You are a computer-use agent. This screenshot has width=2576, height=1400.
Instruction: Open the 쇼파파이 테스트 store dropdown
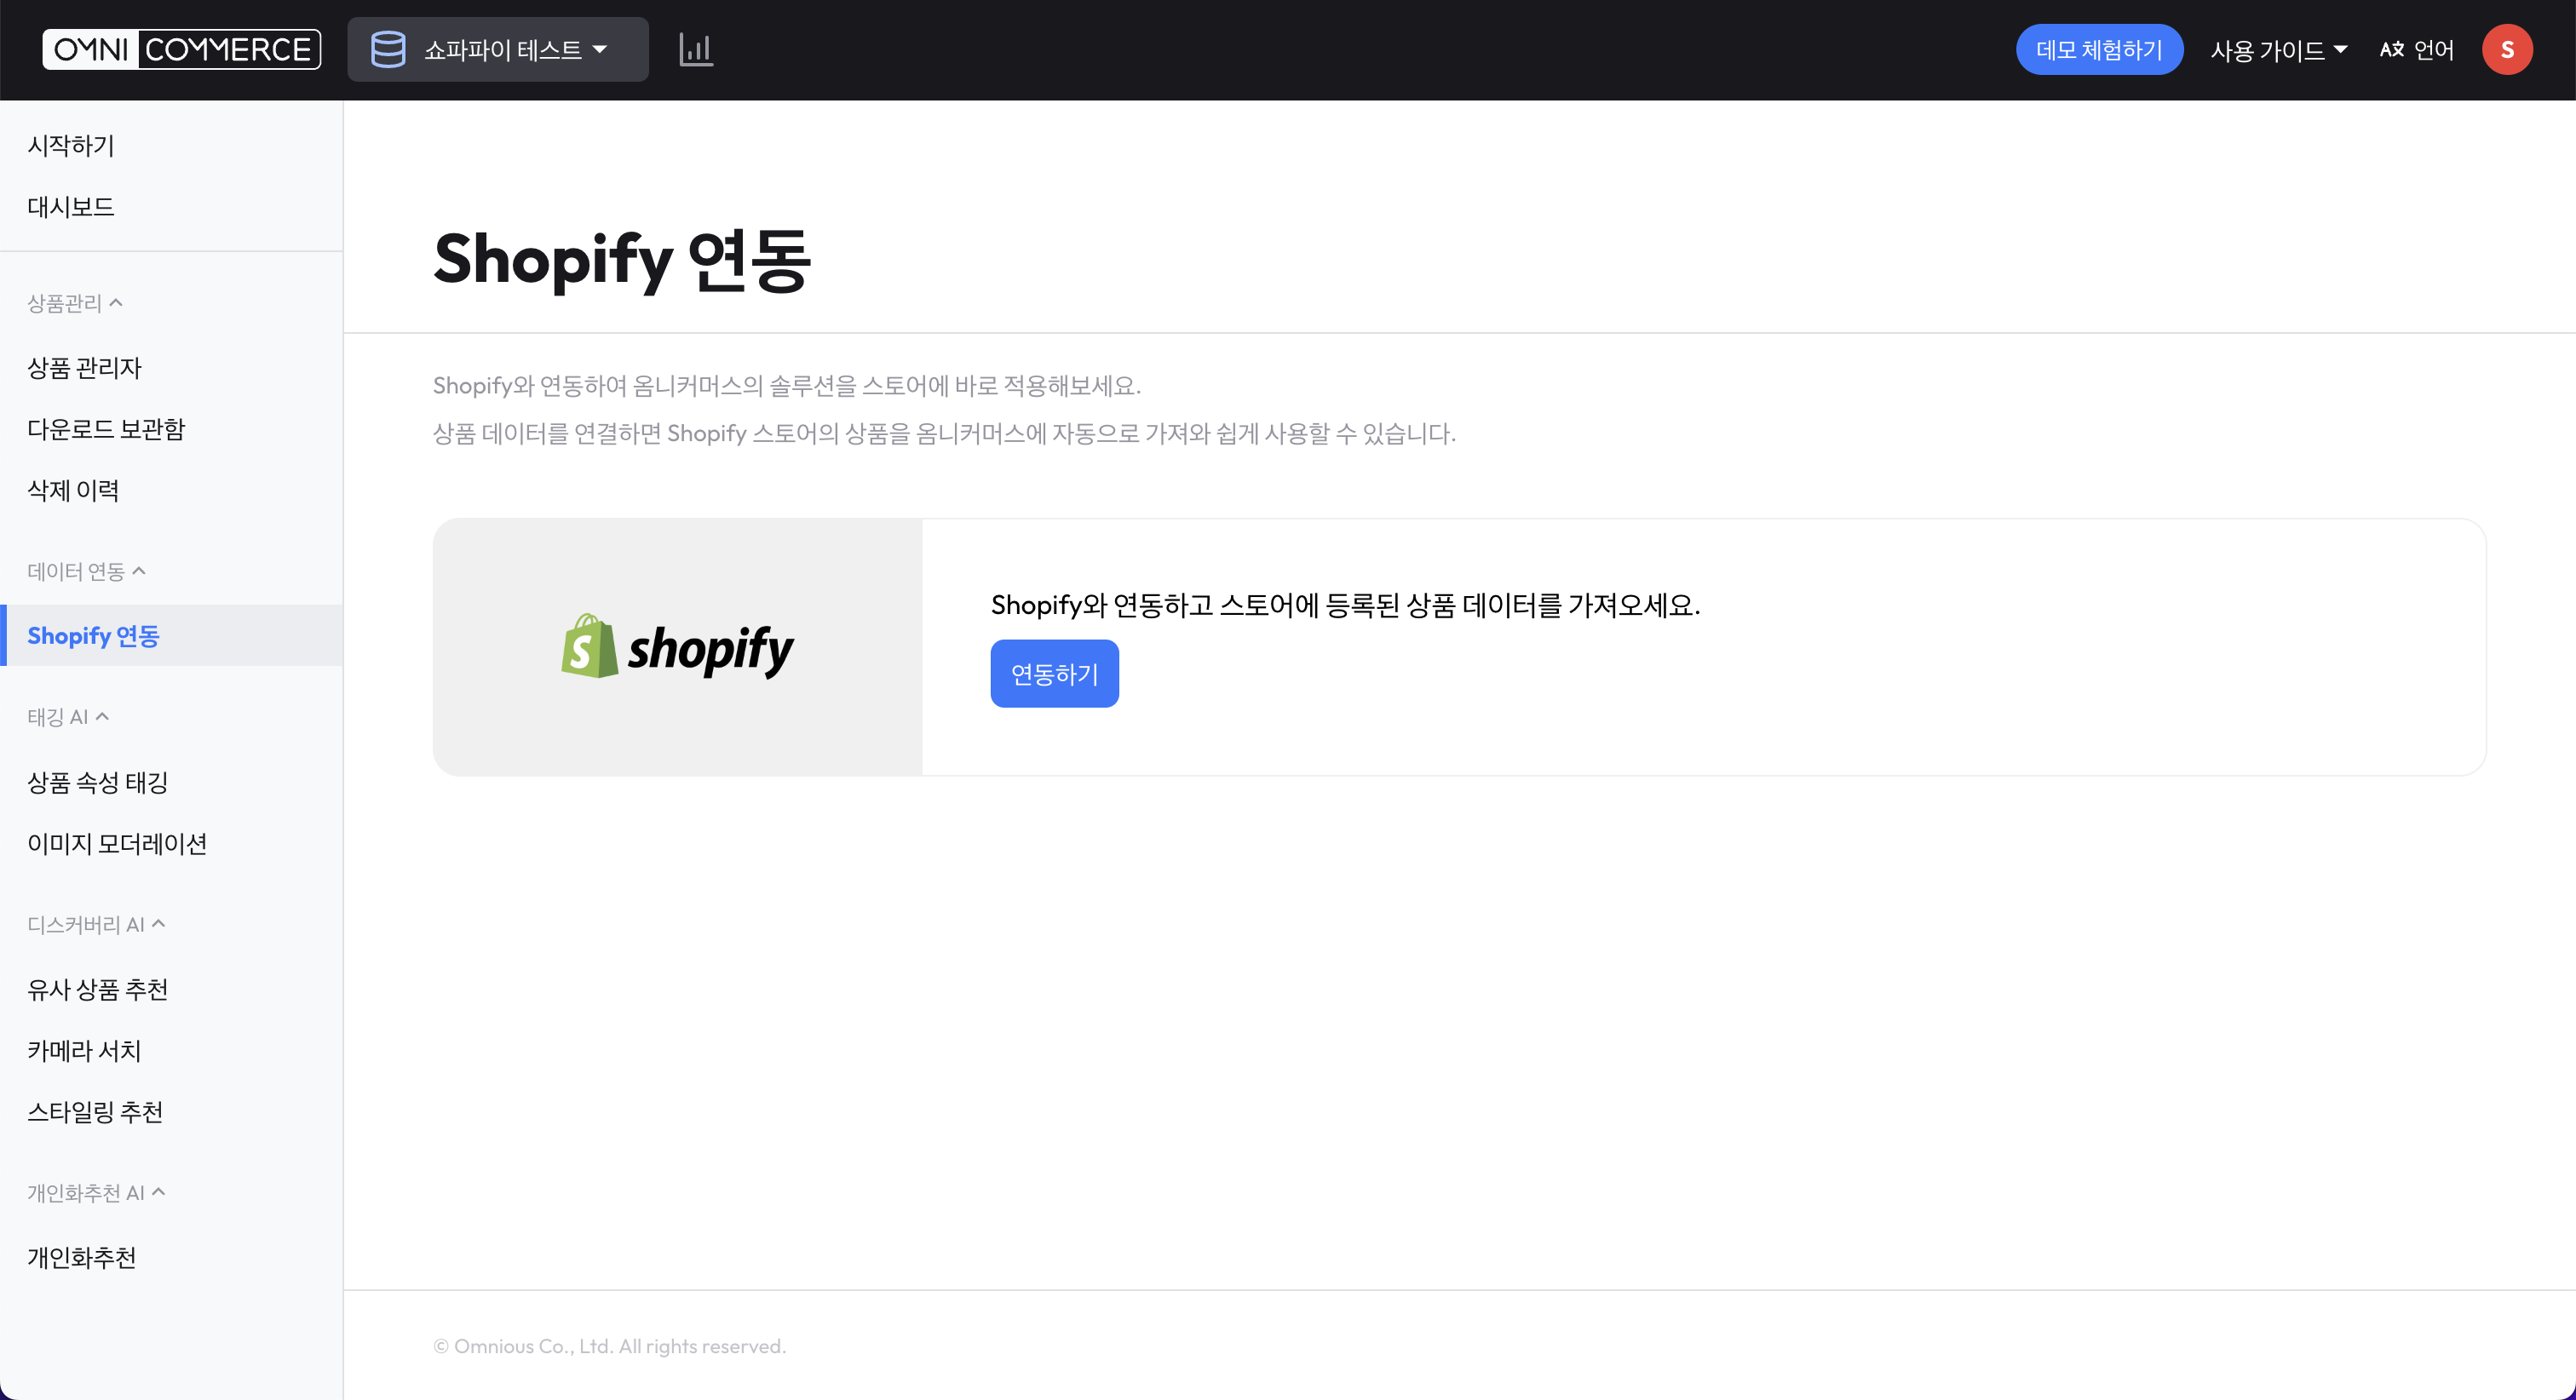(x=498, y=49)
